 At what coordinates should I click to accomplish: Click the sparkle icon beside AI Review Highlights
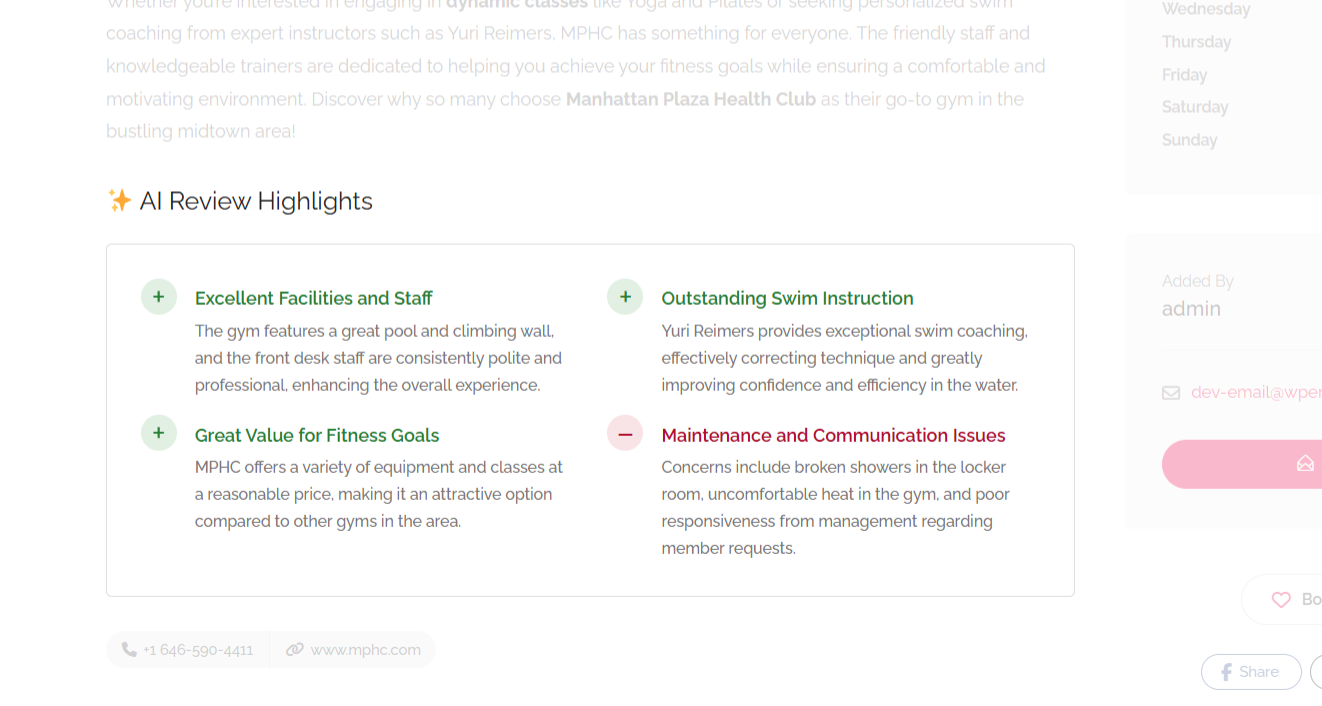click(119, 201)
